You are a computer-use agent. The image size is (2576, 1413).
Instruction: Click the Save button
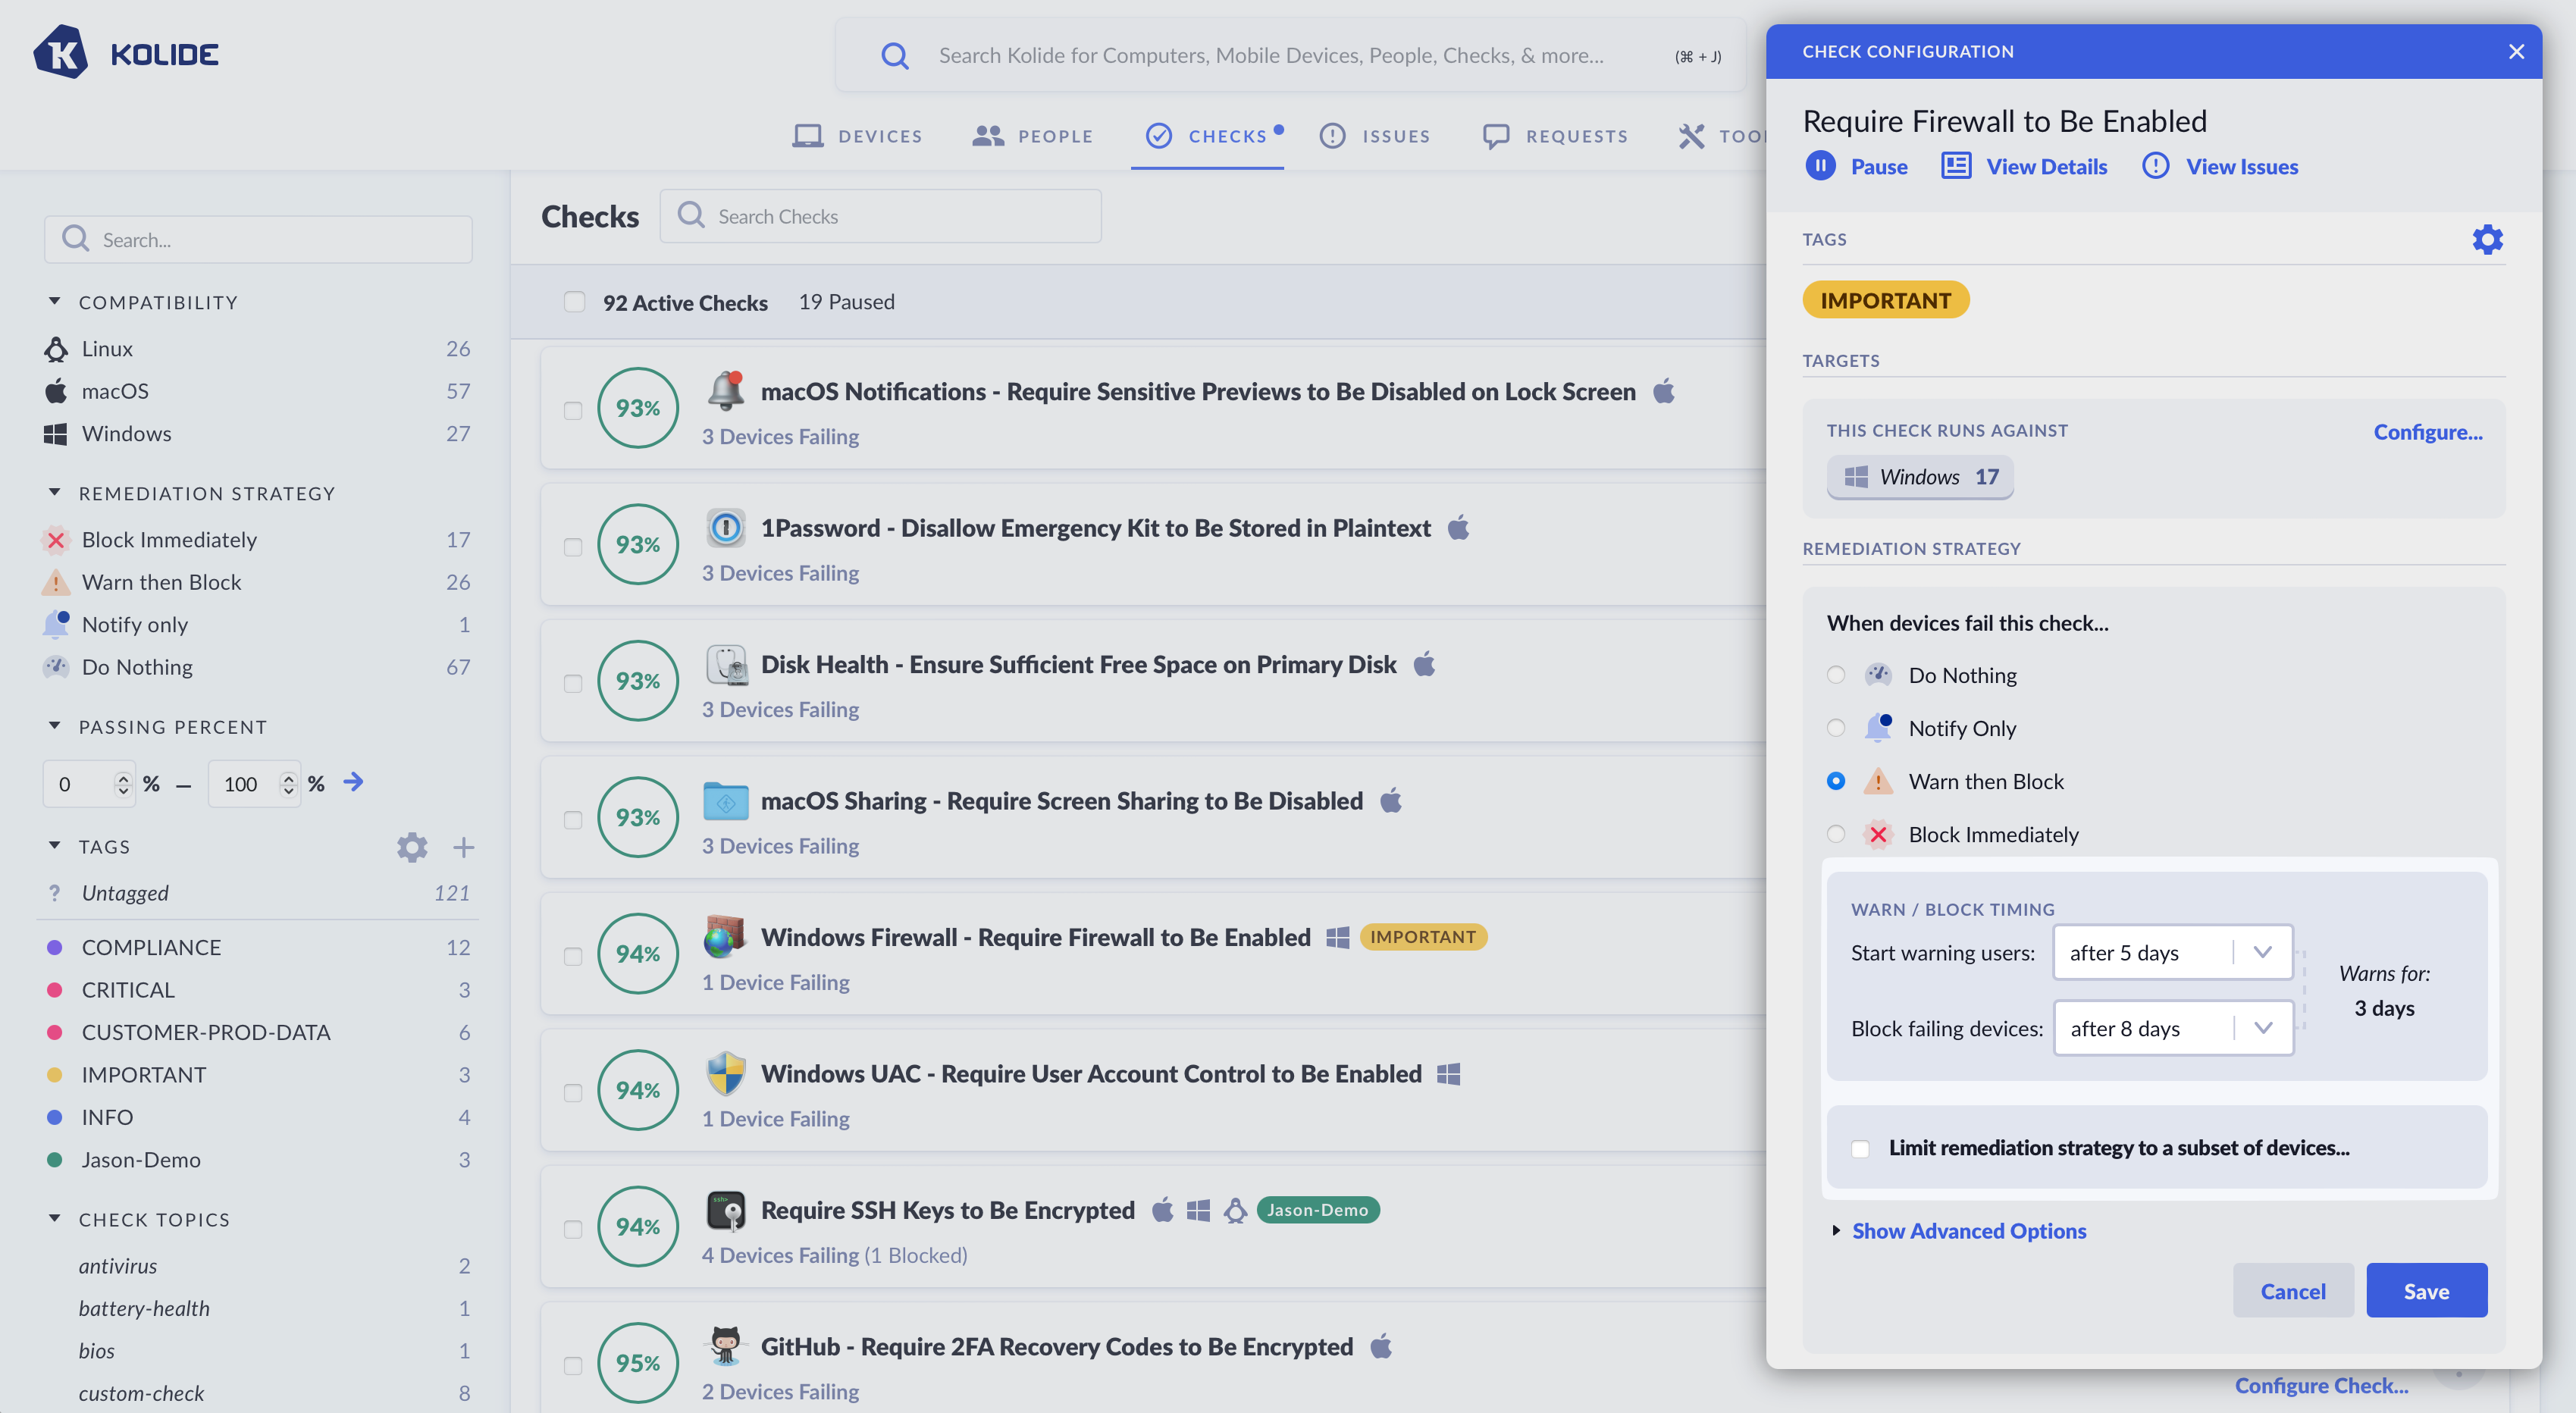(2425, 1291)
